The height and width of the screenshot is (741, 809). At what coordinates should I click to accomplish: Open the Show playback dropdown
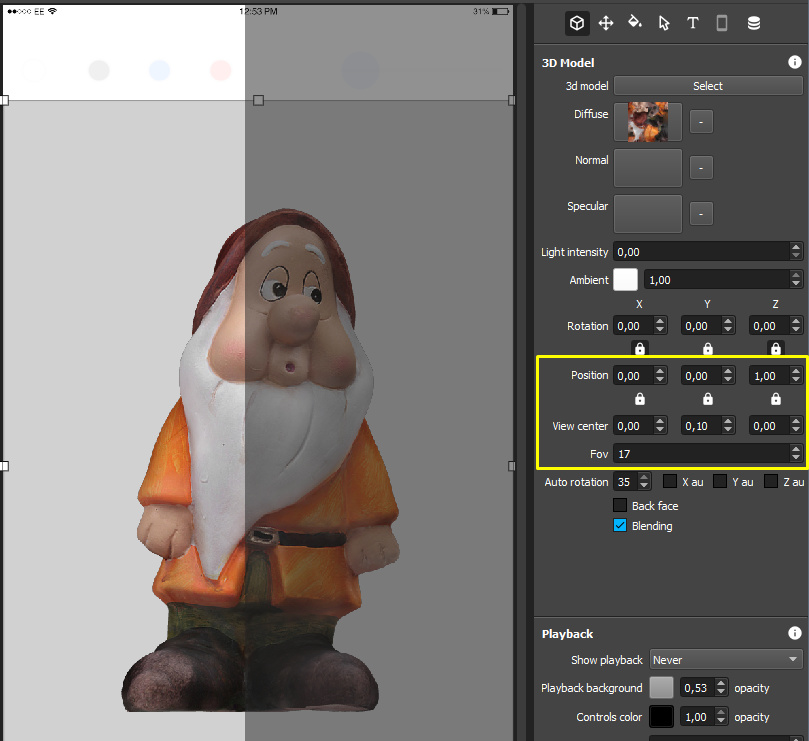725,659
